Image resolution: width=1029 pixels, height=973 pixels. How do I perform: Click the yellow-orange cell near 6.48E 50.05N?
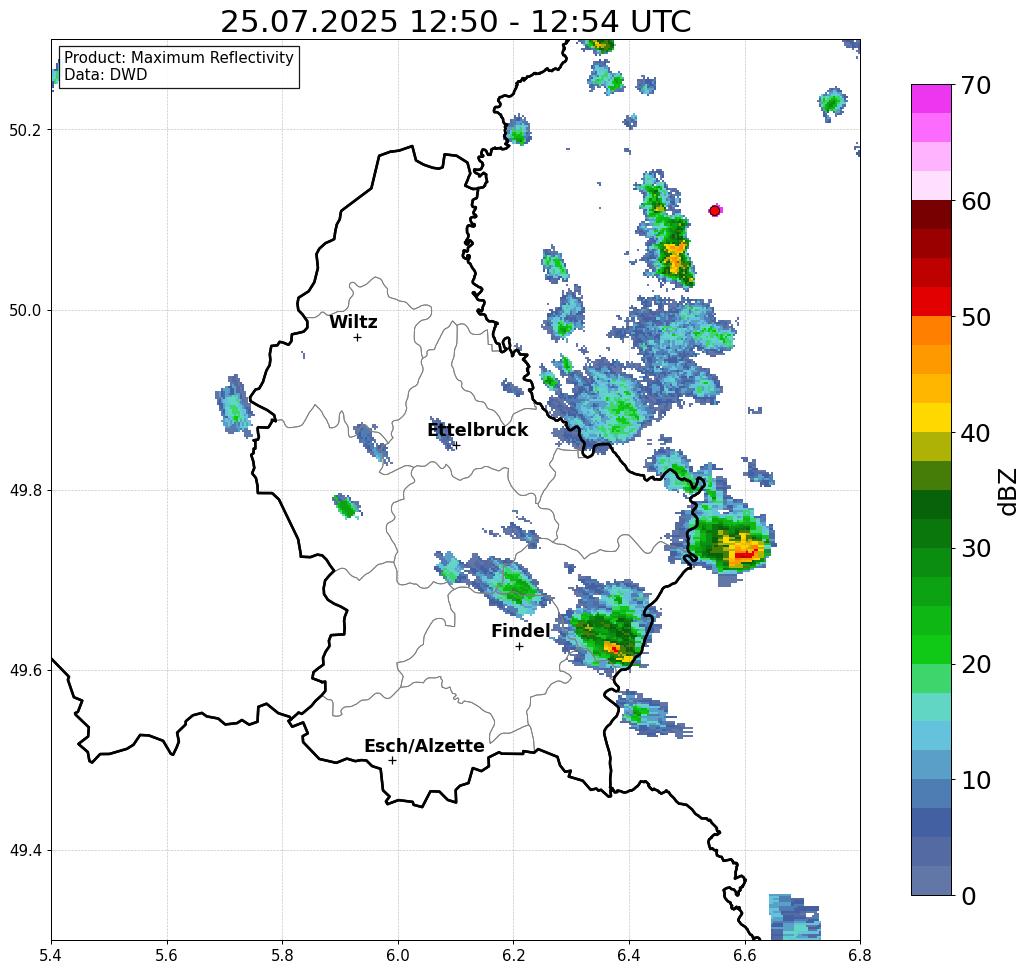[x=674, y=257]
